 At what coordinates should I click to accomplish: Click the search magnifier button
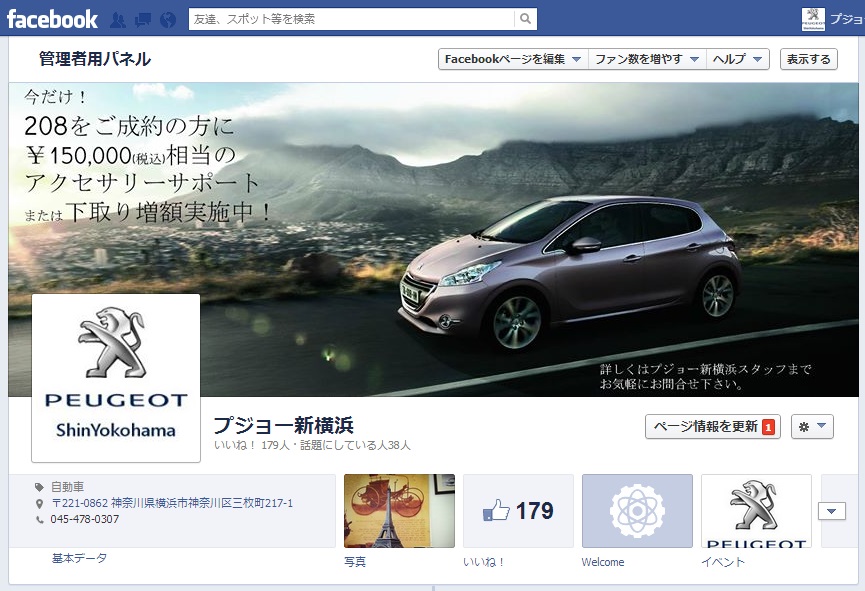point(525,19)
